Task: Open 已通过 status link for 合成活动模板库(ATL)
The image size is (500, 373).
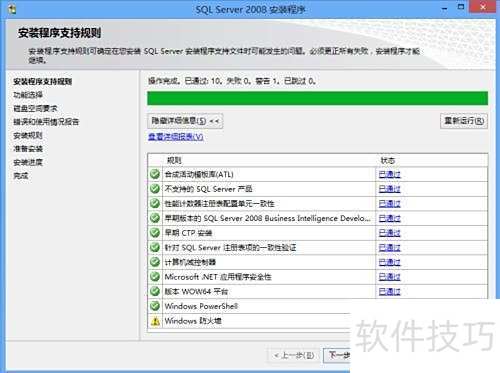Action: tap(390, 174)
